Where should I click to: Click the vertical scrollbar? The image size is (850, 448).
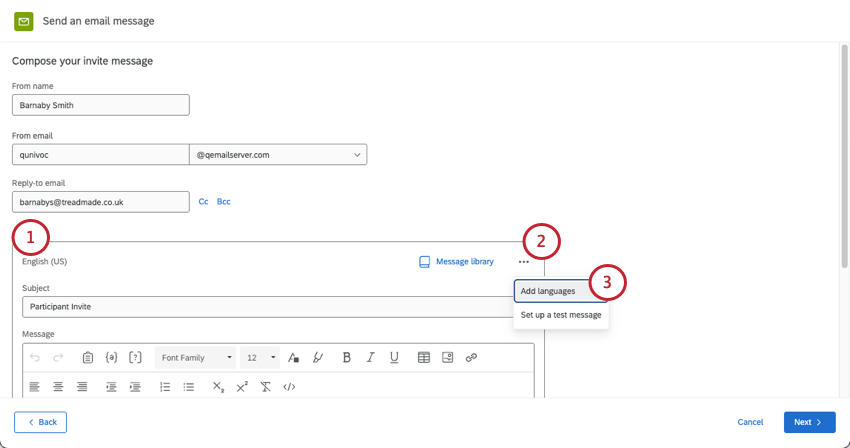(x=845, y=156)
